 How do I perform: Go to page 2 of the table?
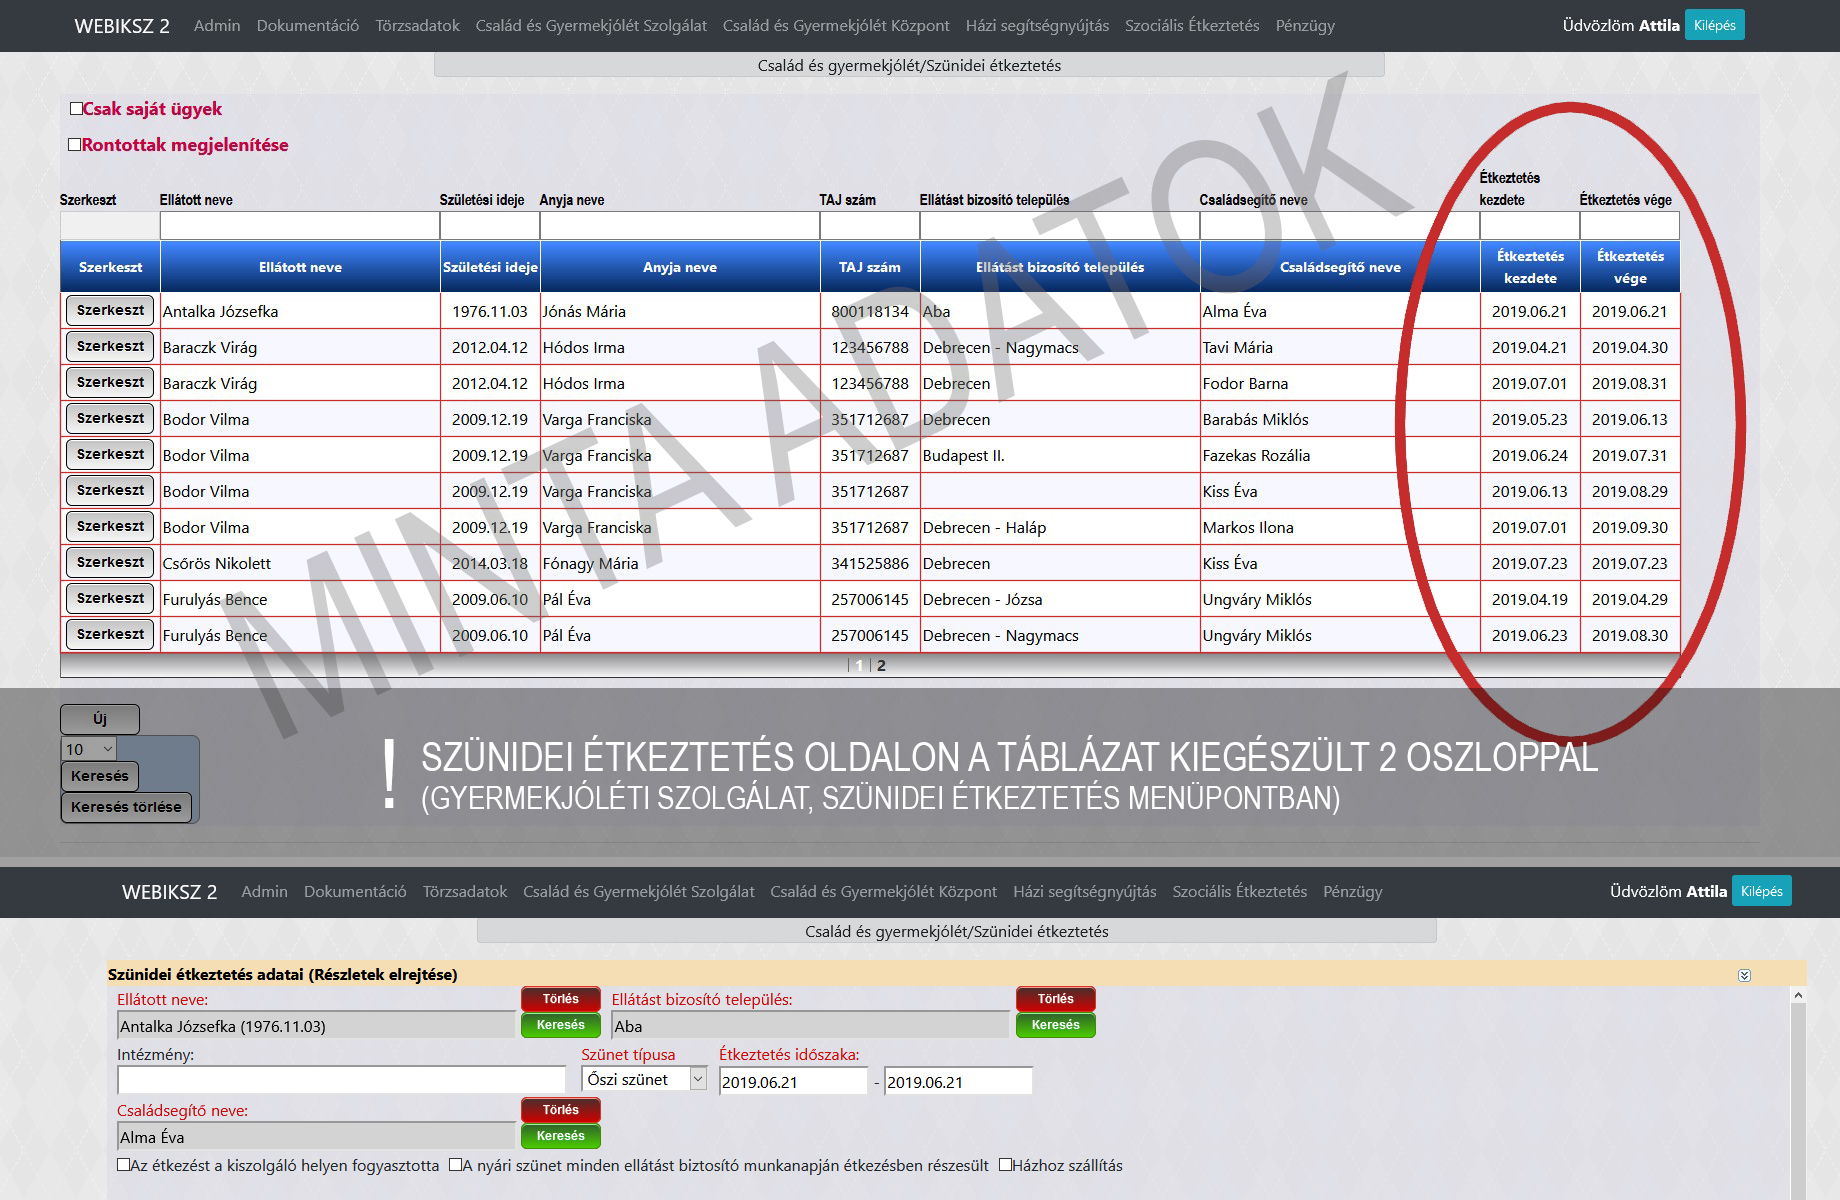tap(881, 666)
